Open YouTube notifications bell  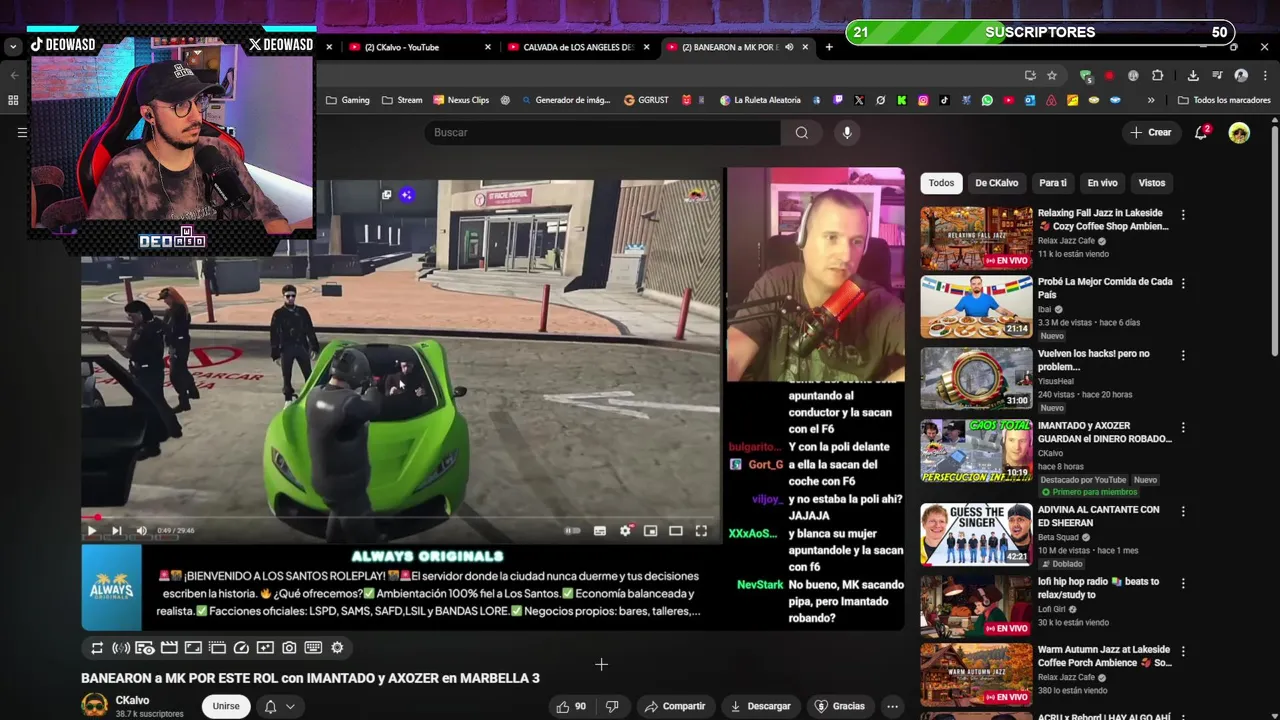tap(1201, 132)
